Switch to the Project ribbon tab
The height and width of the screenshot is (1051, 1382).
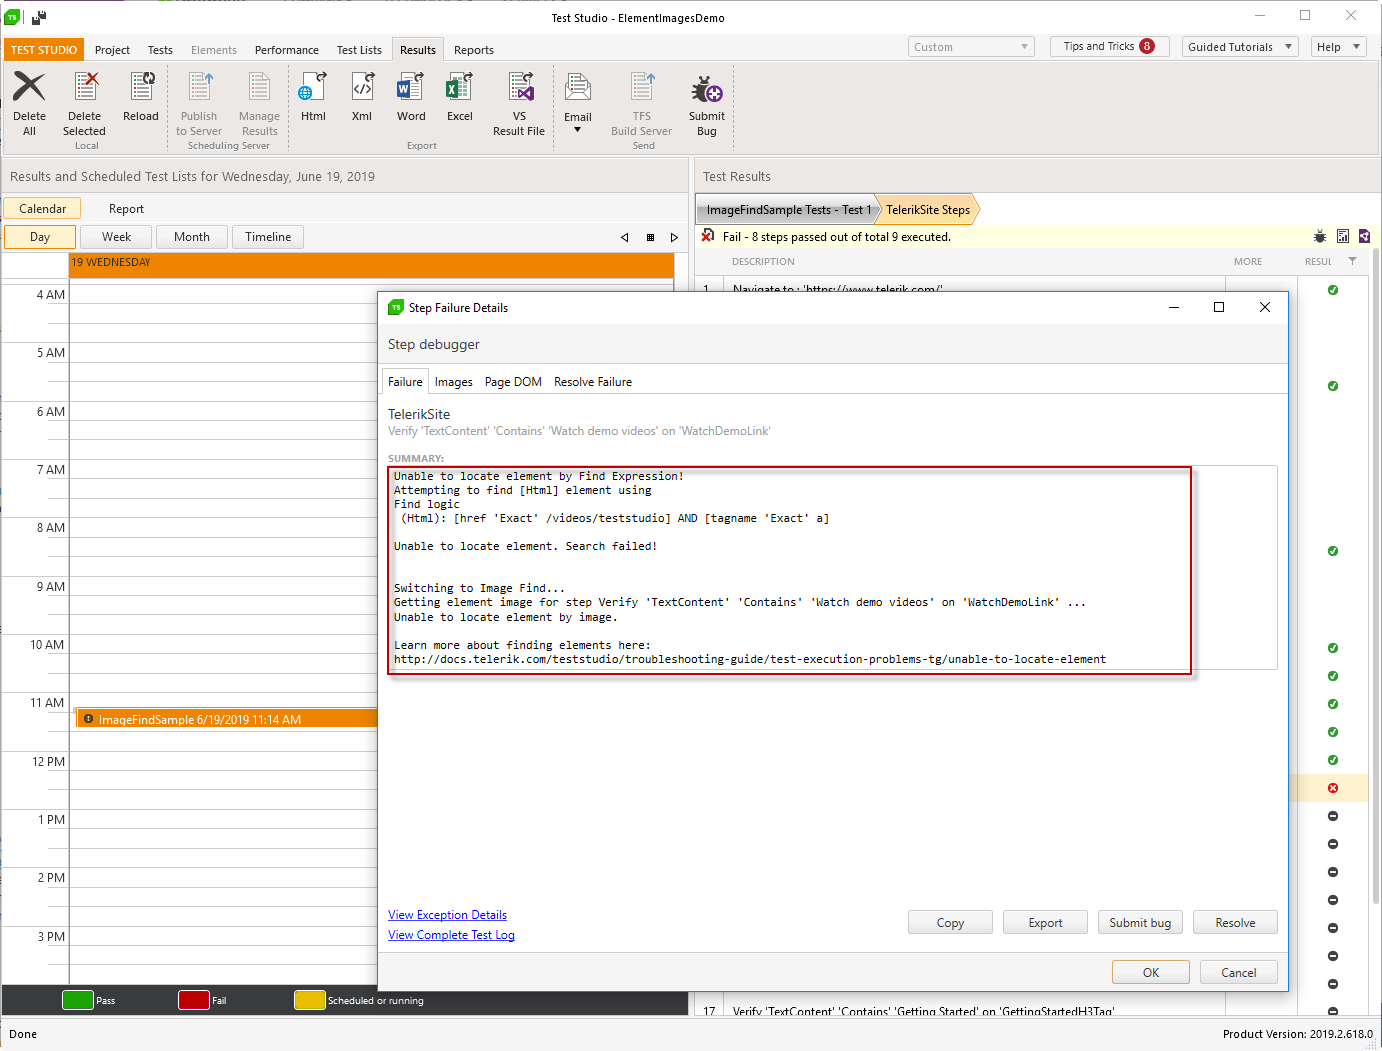point(112,50)
